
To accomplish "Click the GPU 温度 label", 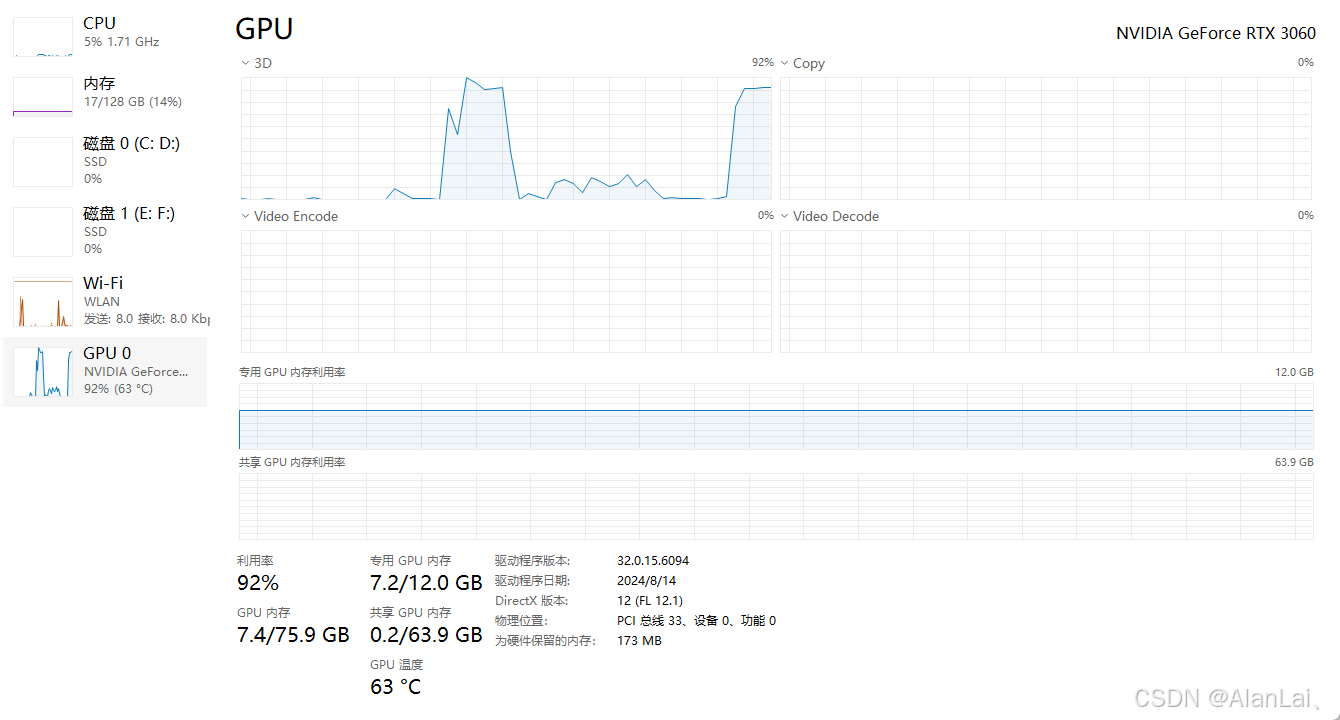I will coord(396,665).
